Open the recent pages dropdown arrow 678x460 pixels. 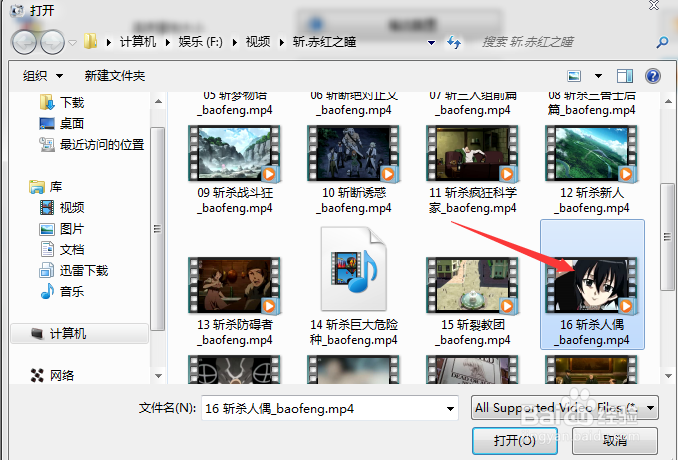(73, 43)
